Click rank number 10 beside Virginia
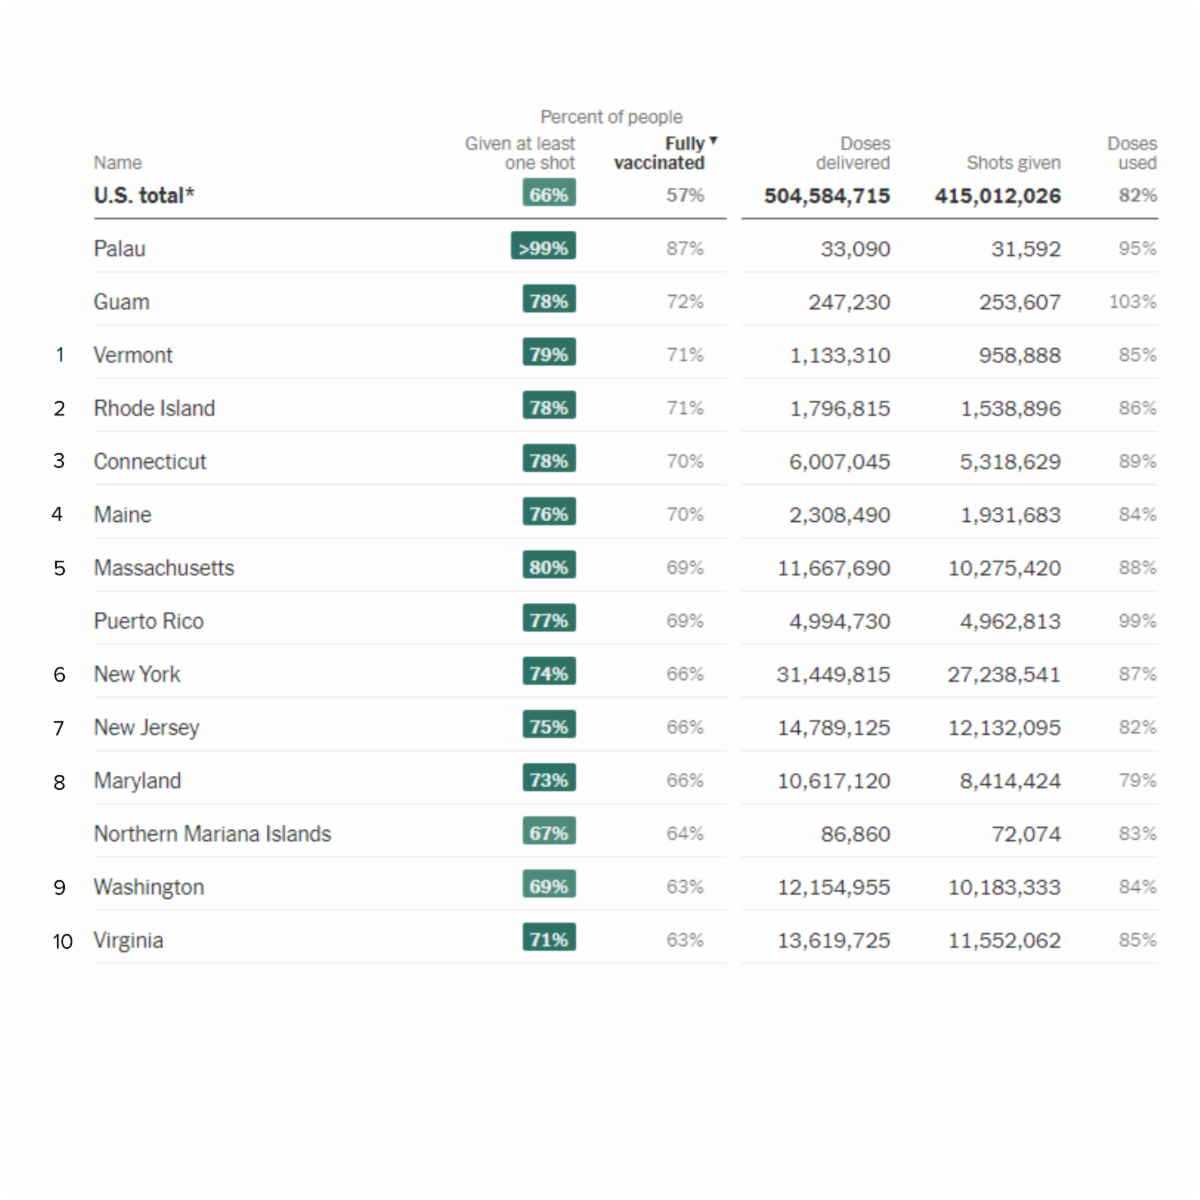1200x1200 pixels. pos(63,941)
